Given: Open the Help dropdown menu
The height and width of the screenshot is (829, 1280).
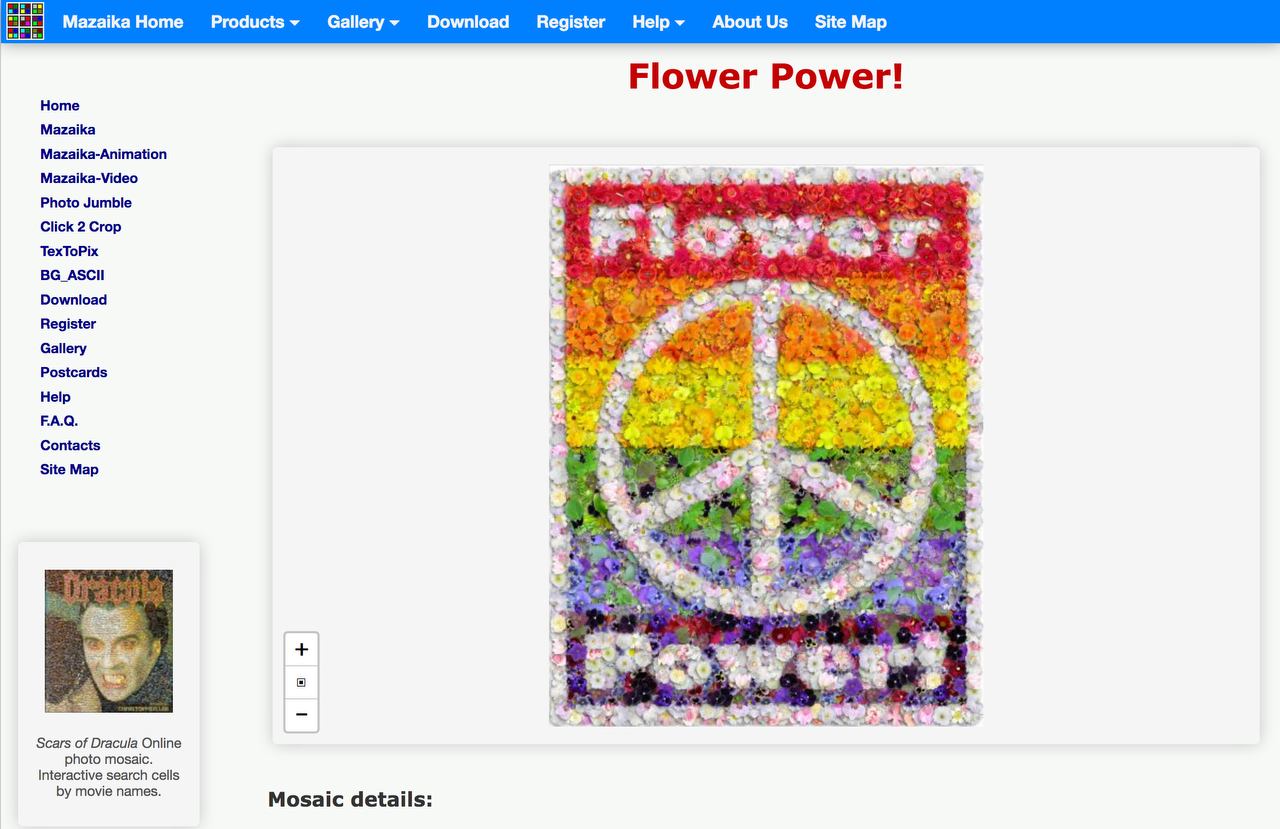Looking at the screenshot, I should coord(657,21).
